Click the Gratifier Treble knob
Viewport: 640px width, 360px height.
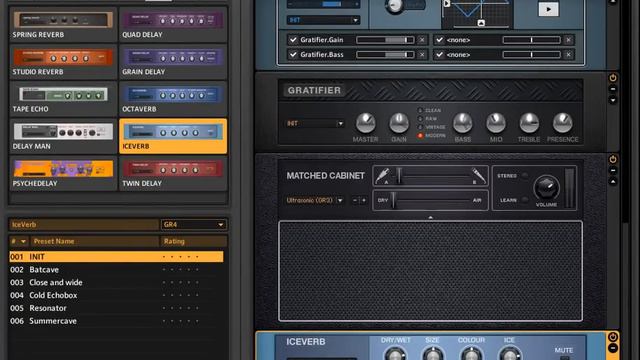point(529,123)
